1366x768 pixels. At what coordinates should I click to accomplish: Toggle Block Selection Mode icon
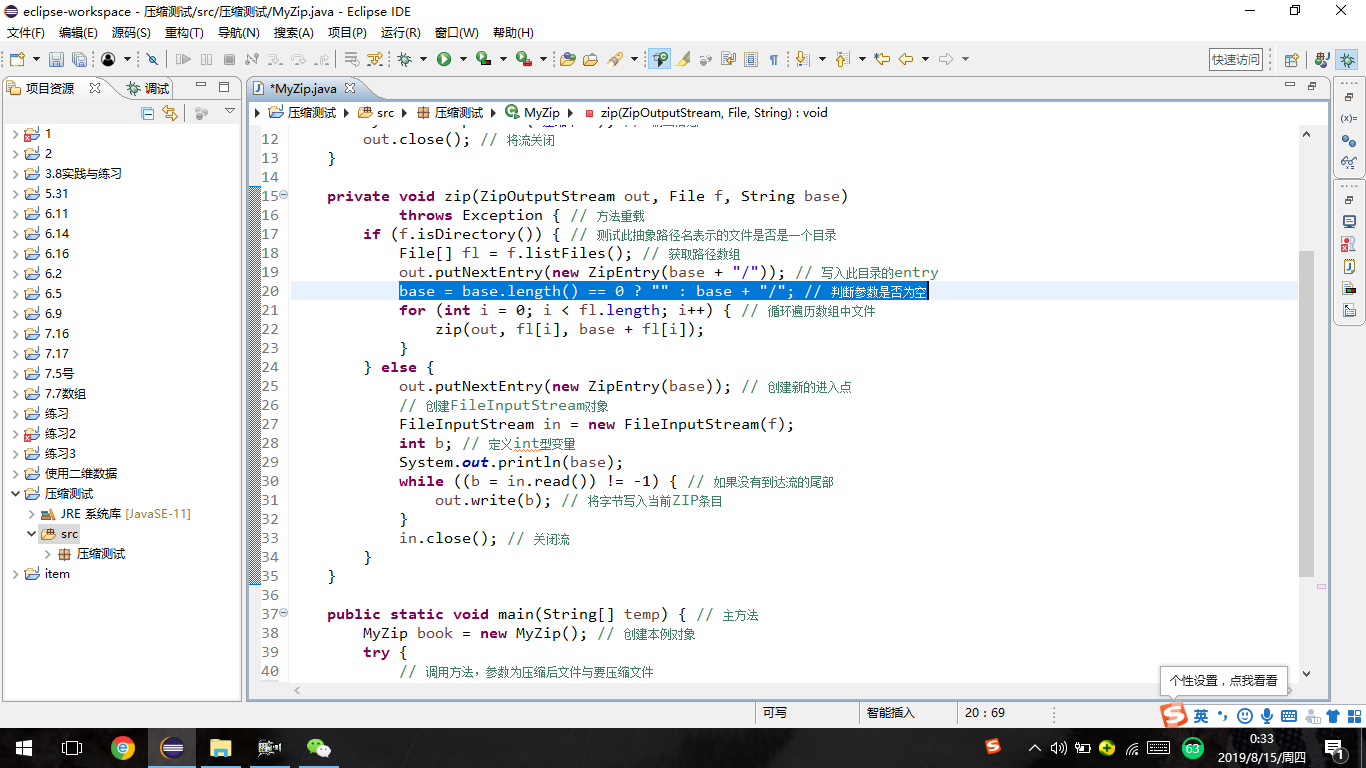point(751,59)
